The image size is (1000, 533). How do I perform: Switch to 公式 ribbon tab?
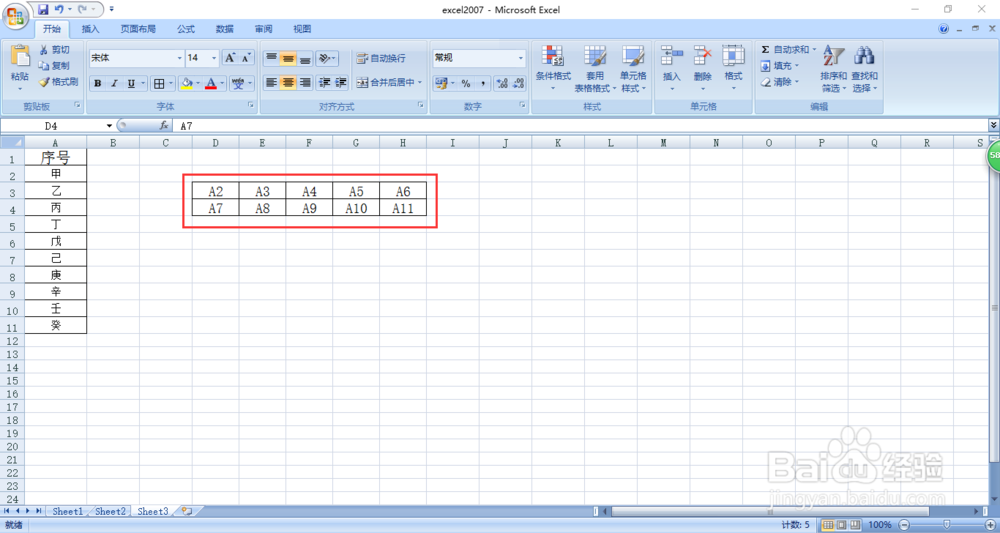coord(186,29)
